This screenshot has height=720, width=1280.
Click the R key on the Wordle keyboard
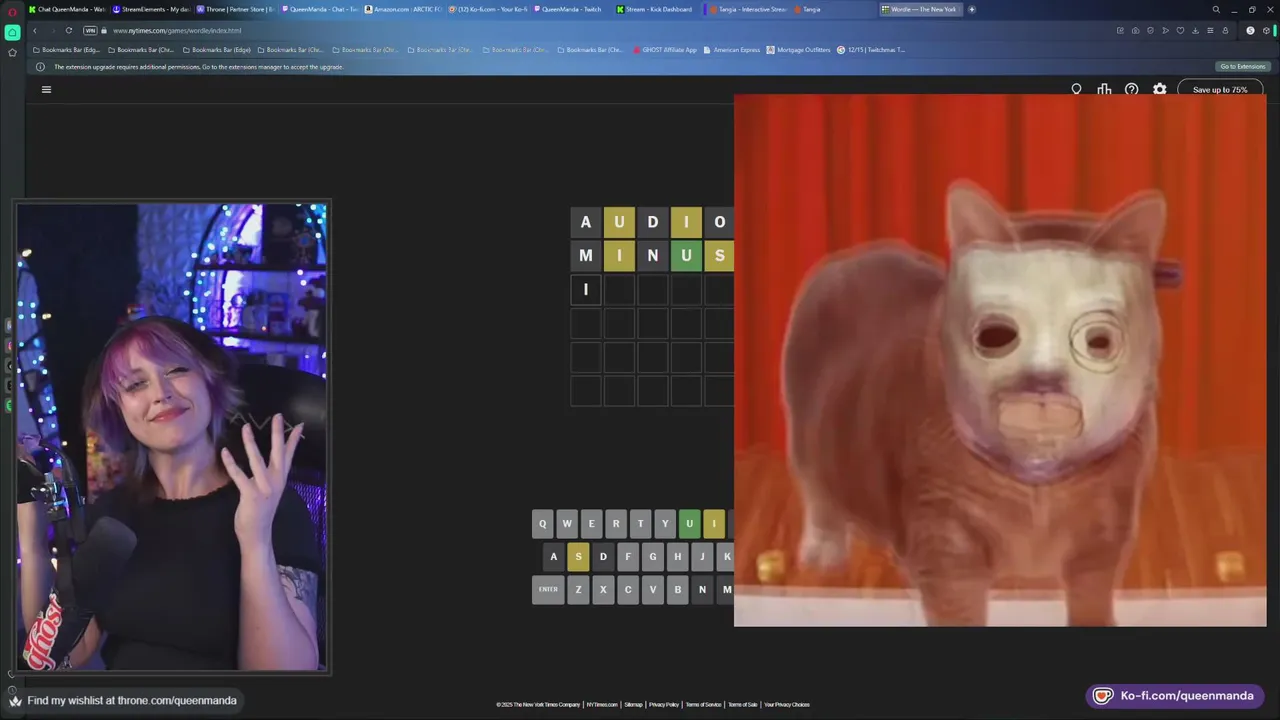click(616, 523)
